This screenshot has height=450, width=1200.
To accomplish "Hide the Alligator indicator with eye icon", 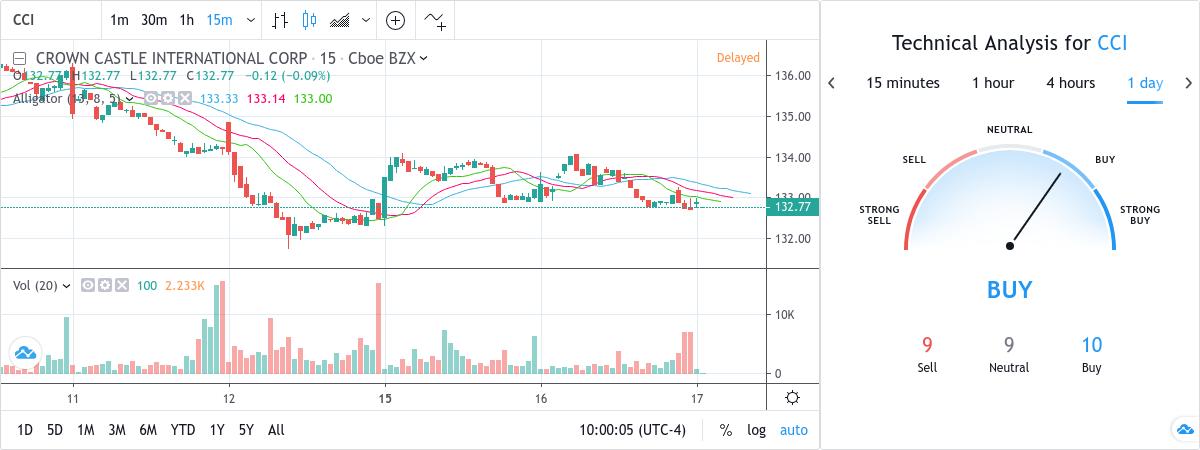I will pyautogui.click(x=153, y=98).
